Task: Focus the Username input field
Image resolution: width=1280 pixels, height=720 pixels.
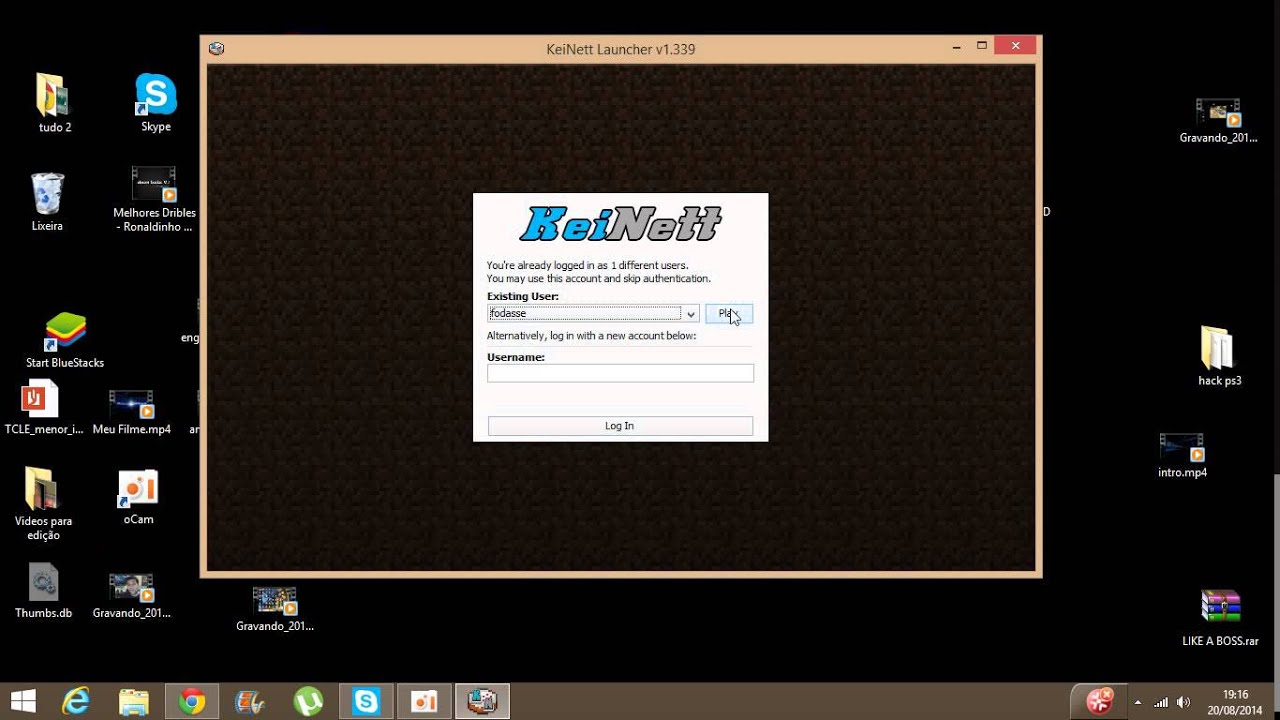Action: click(x=620, y=373)
